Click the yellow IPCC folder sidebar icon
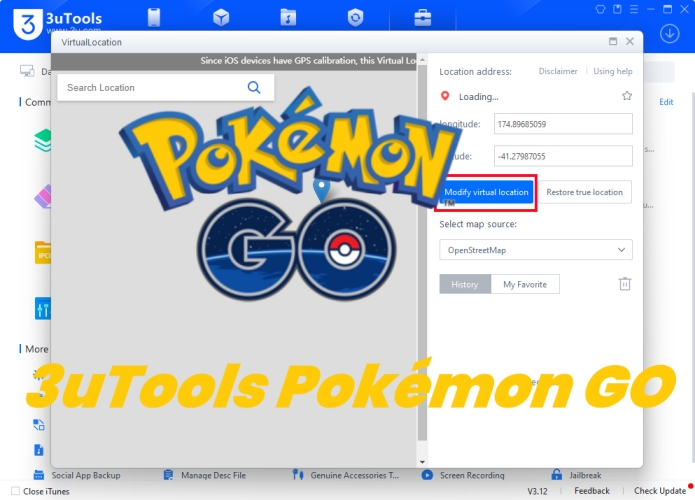This screenshot has height=500, width=695. click(x=43, y=252)
